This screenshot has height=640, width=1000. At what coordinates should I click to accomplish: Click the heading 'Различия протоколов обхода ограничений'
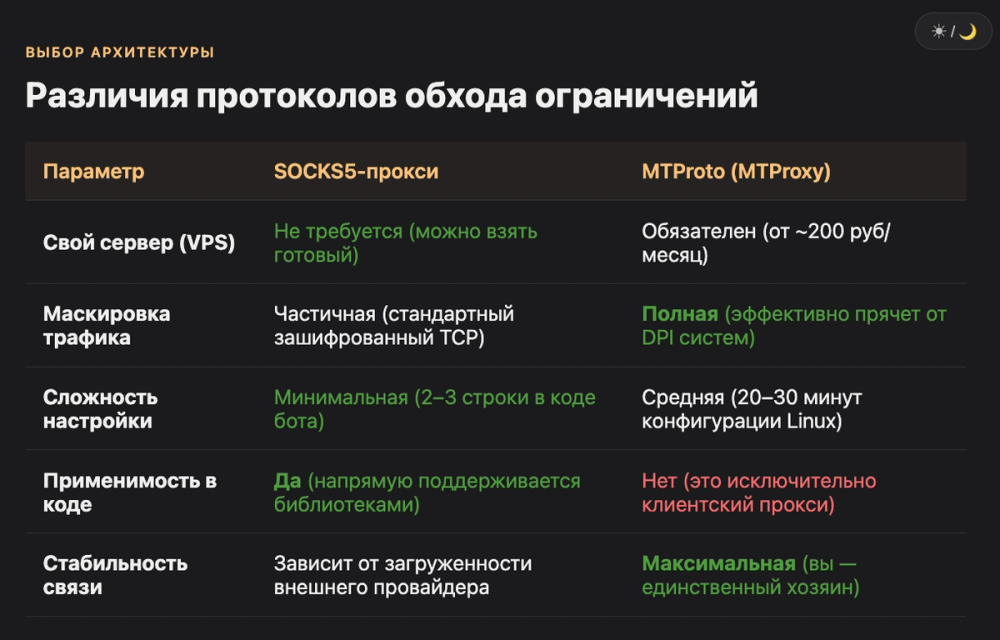(392, 96)
